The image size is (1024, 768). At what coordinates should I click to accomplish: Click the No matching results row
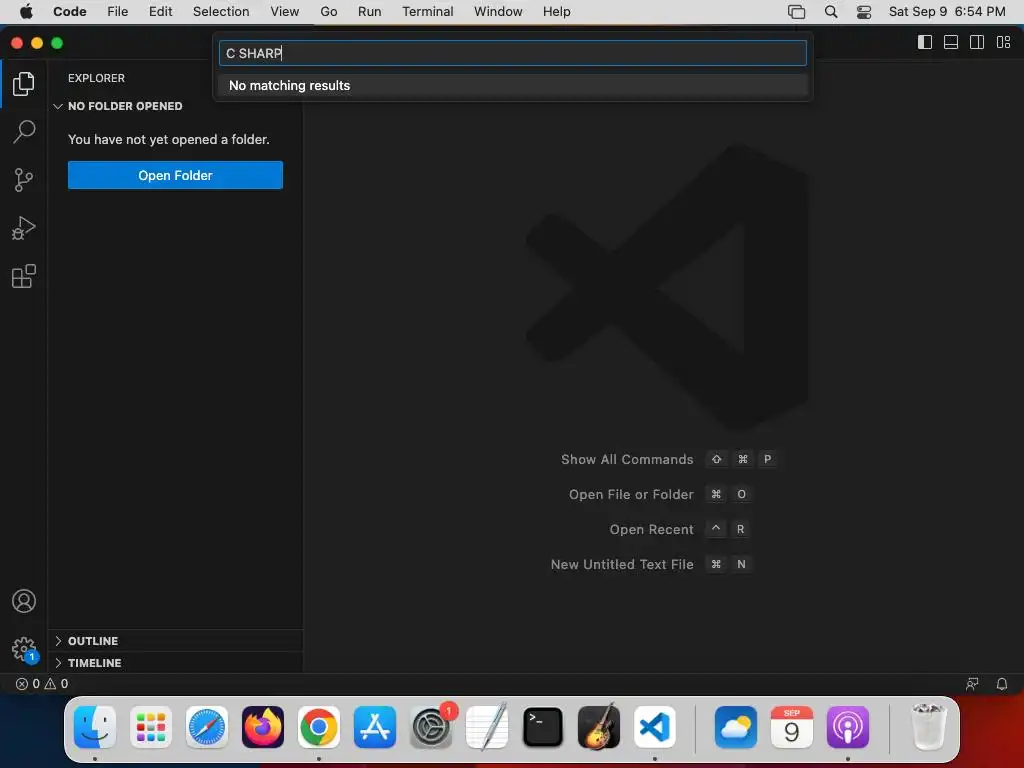pos(513,86)
